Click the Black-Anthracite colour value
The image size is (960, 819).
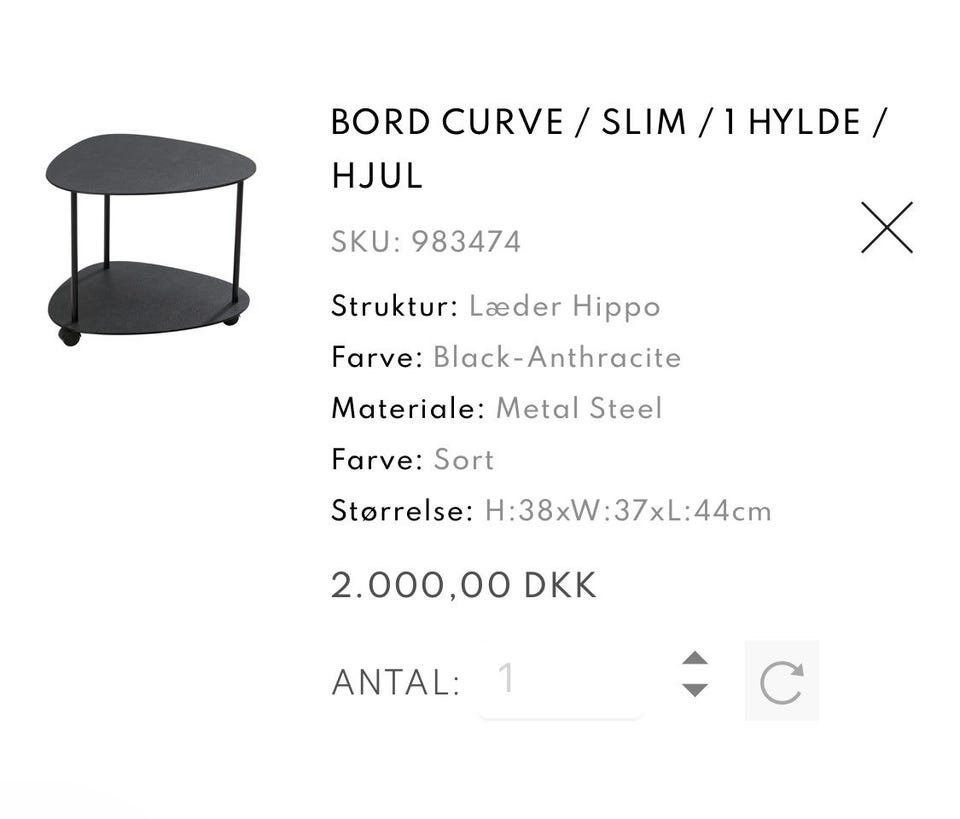[557, 357]
